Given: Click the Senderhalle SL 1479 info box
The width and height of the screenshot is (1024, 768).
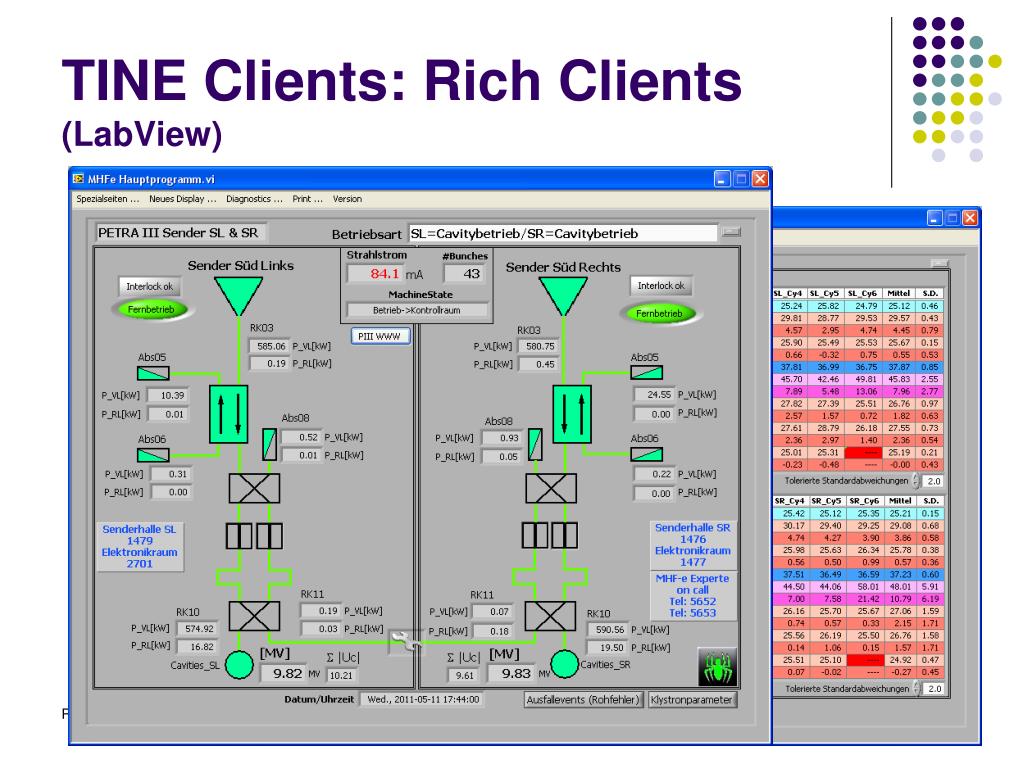Looking at the screenshot, I should click(140, 547).
